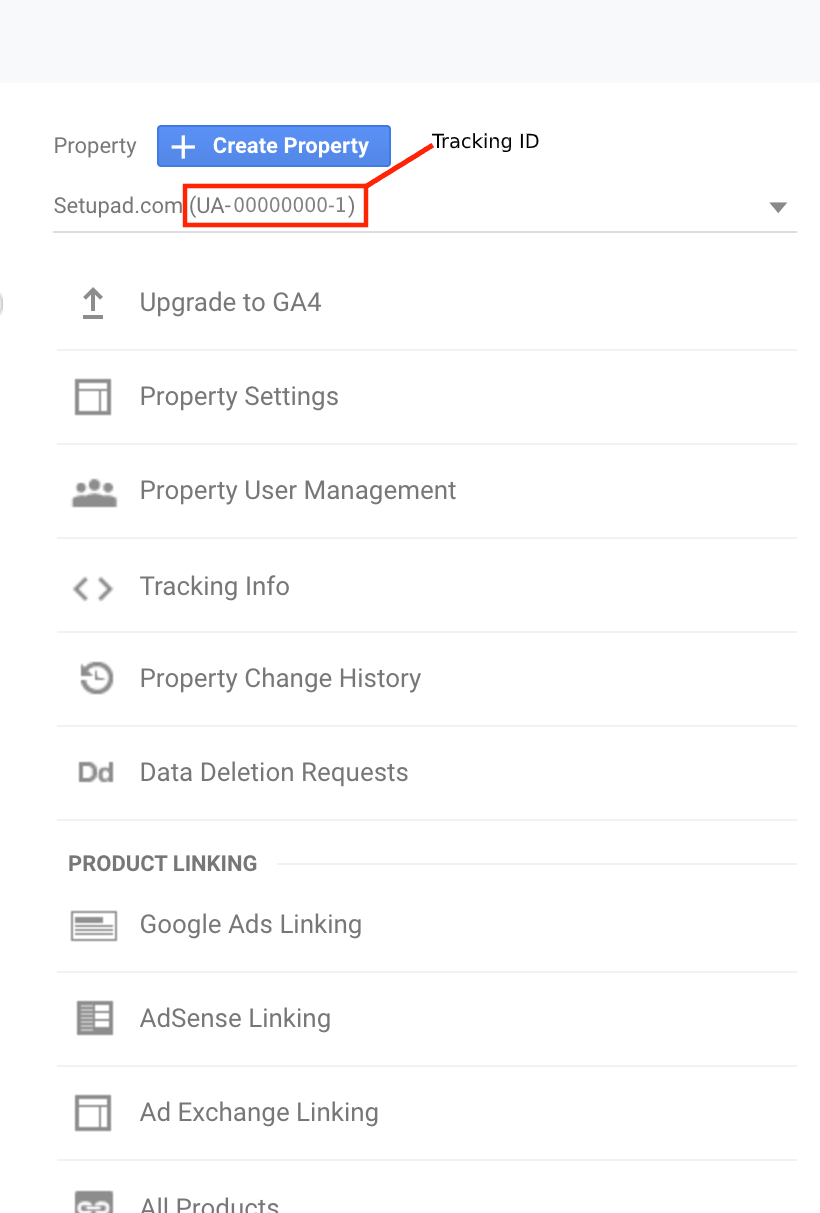Click the Property User Management people icon
The height and width of the screenshot is (1213, 820).
click(x=93, y=490)
